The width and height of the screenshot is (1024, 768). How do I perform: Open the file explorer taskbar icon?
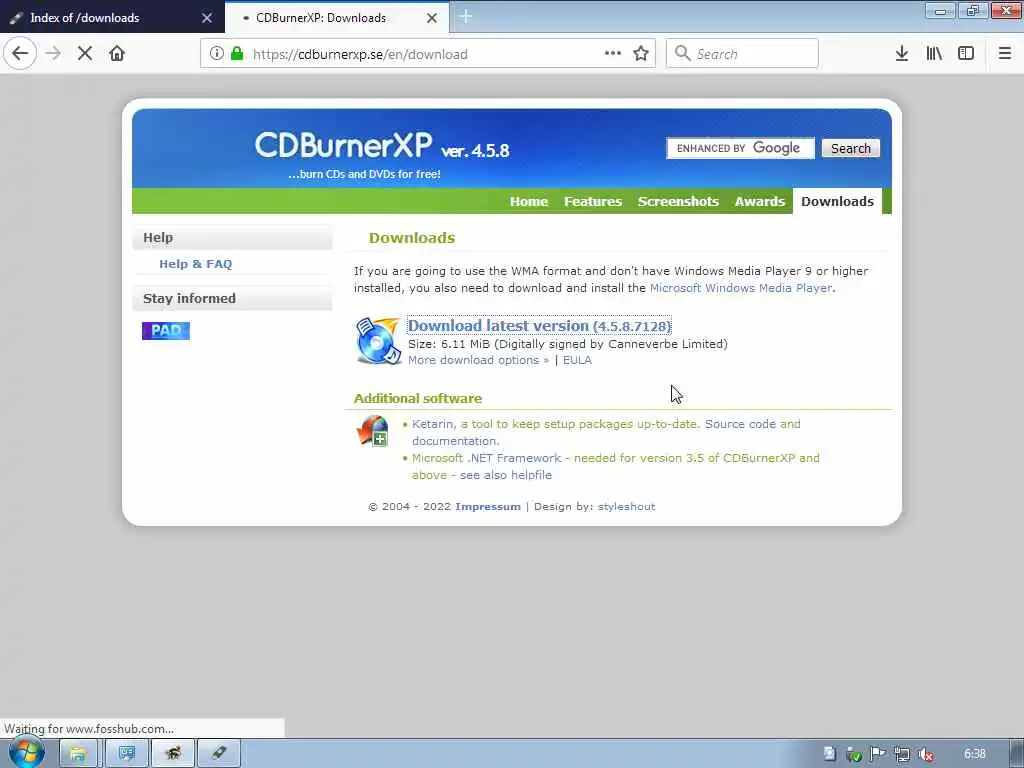[78, 754]
